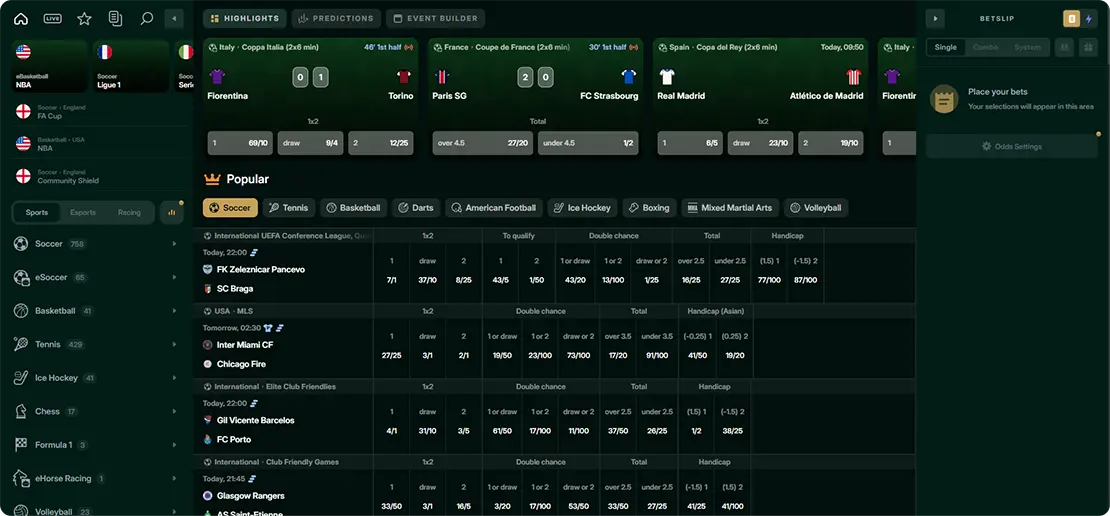The width and height of the screenshot is (1110, 516).
Task: Click Inter Miami CF jersey stream icon
Action: tap(268, 328)
